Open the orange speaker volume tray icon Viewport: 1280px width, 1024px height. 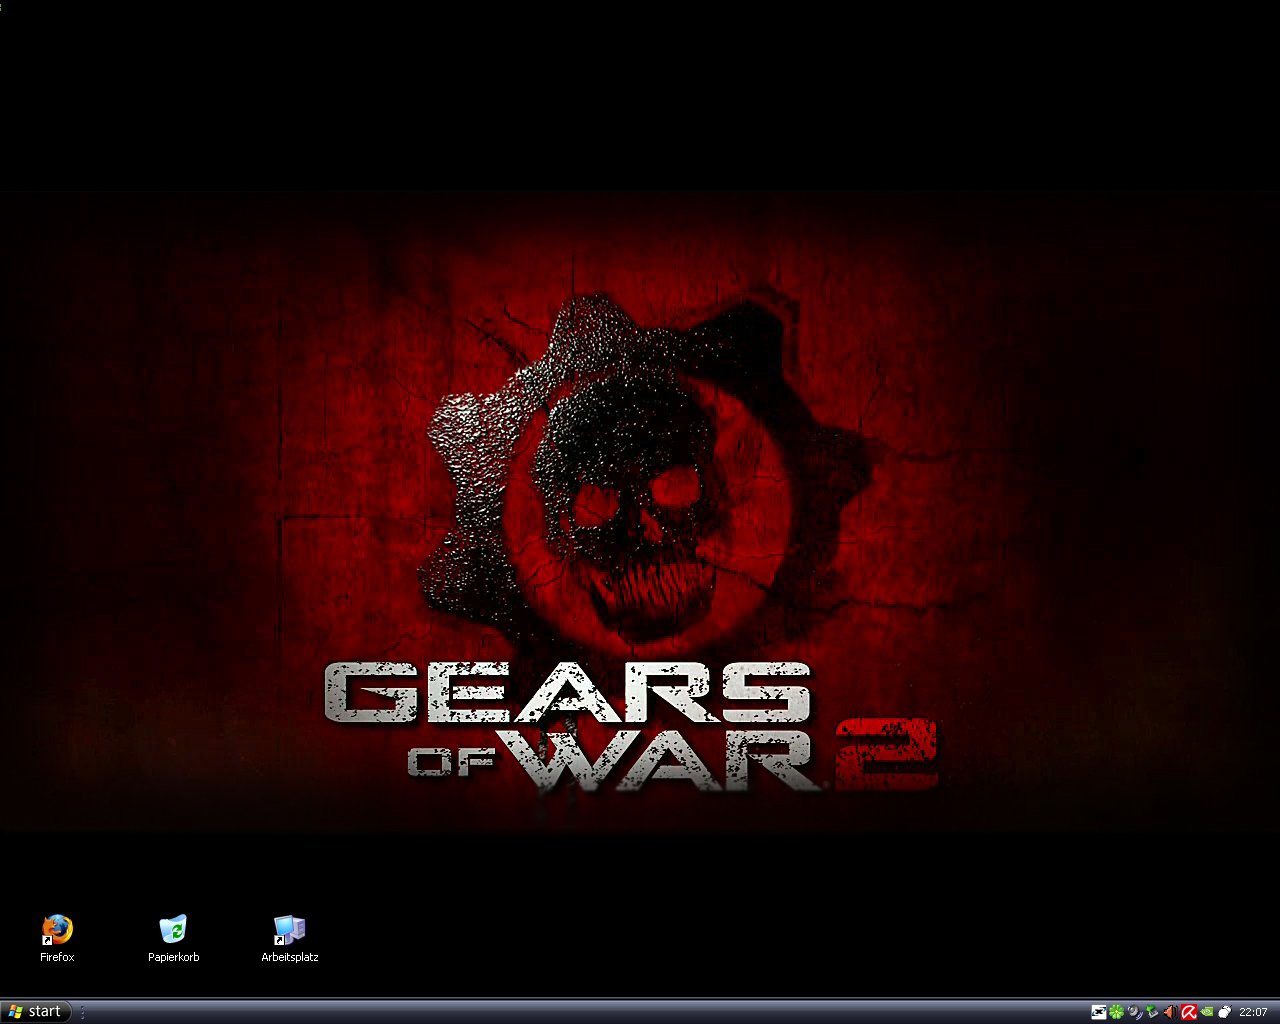point(1171,1012)
